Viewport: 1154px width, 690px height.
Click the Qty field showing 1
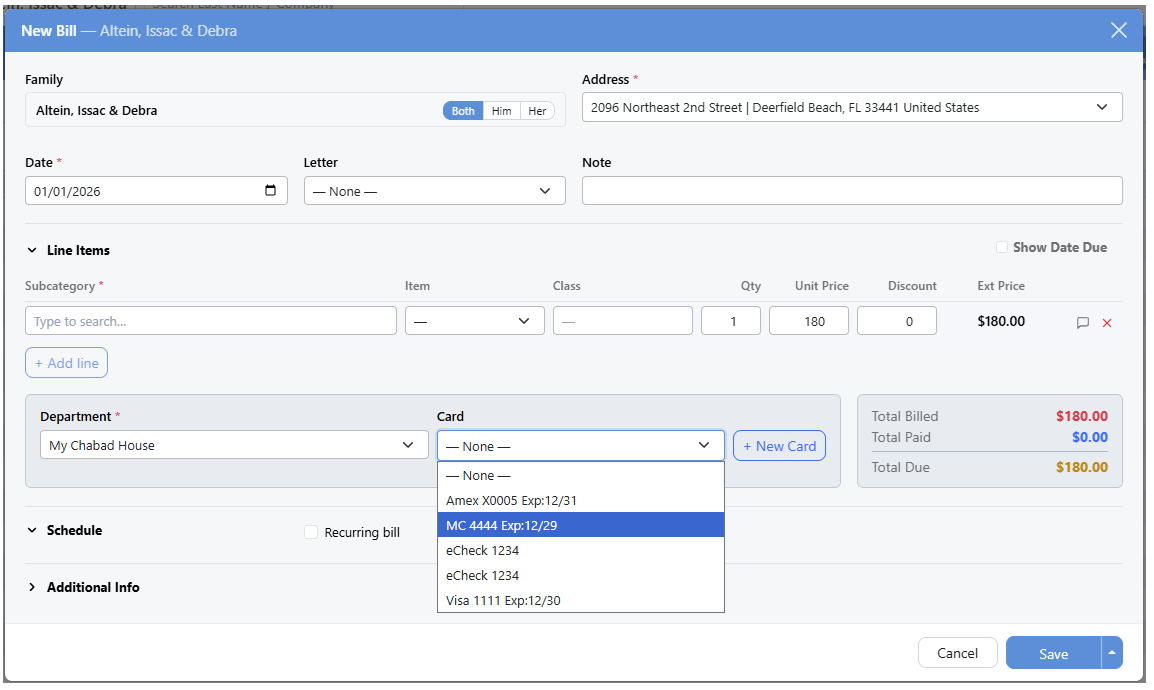click(730, 321)
